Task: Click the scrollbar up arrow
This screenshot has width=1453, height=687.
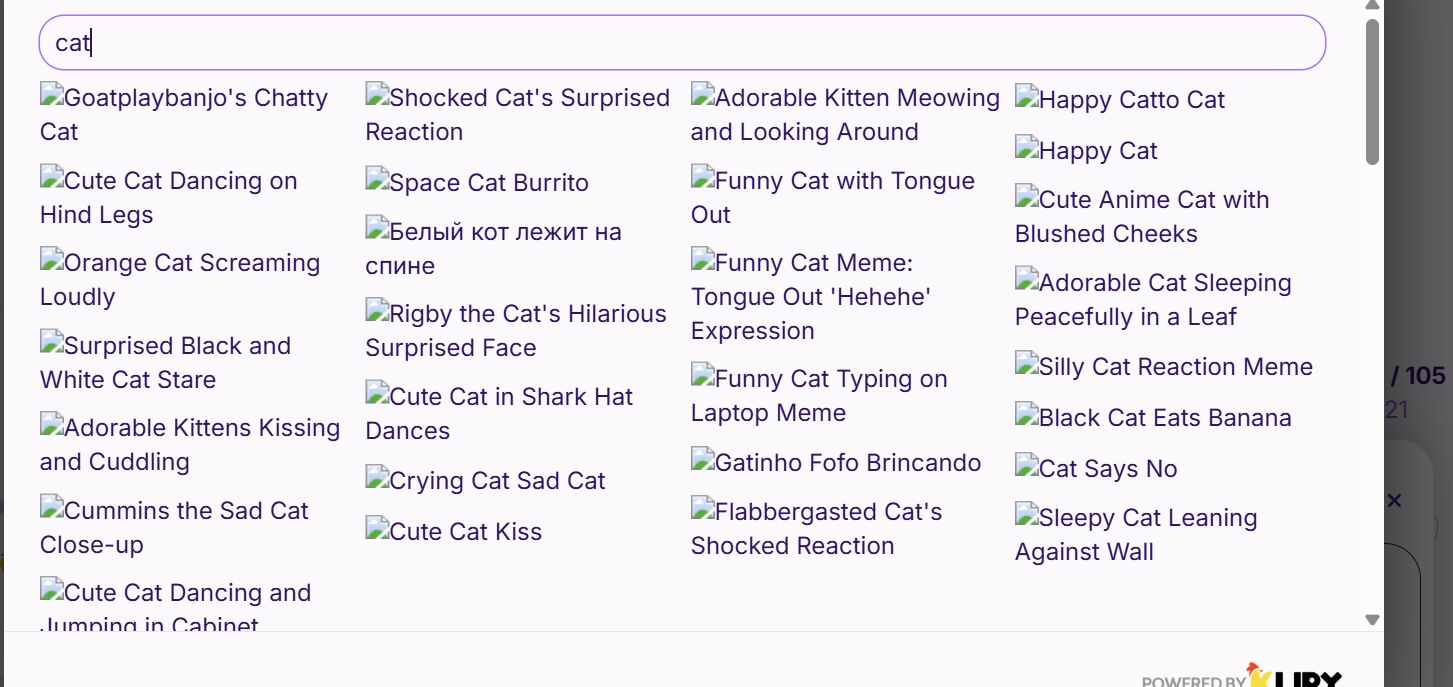Action: 1372,6
